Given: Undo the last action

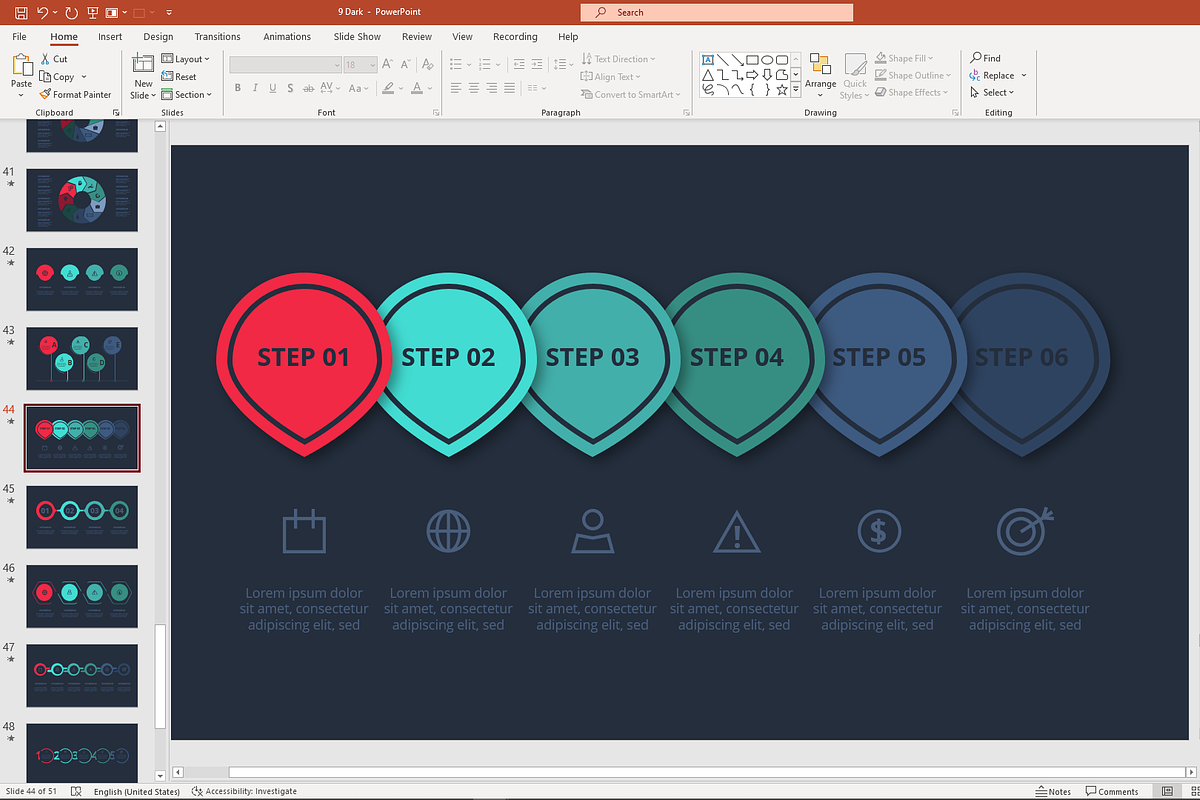Looking at the screenshot, I should pos(42,12).
